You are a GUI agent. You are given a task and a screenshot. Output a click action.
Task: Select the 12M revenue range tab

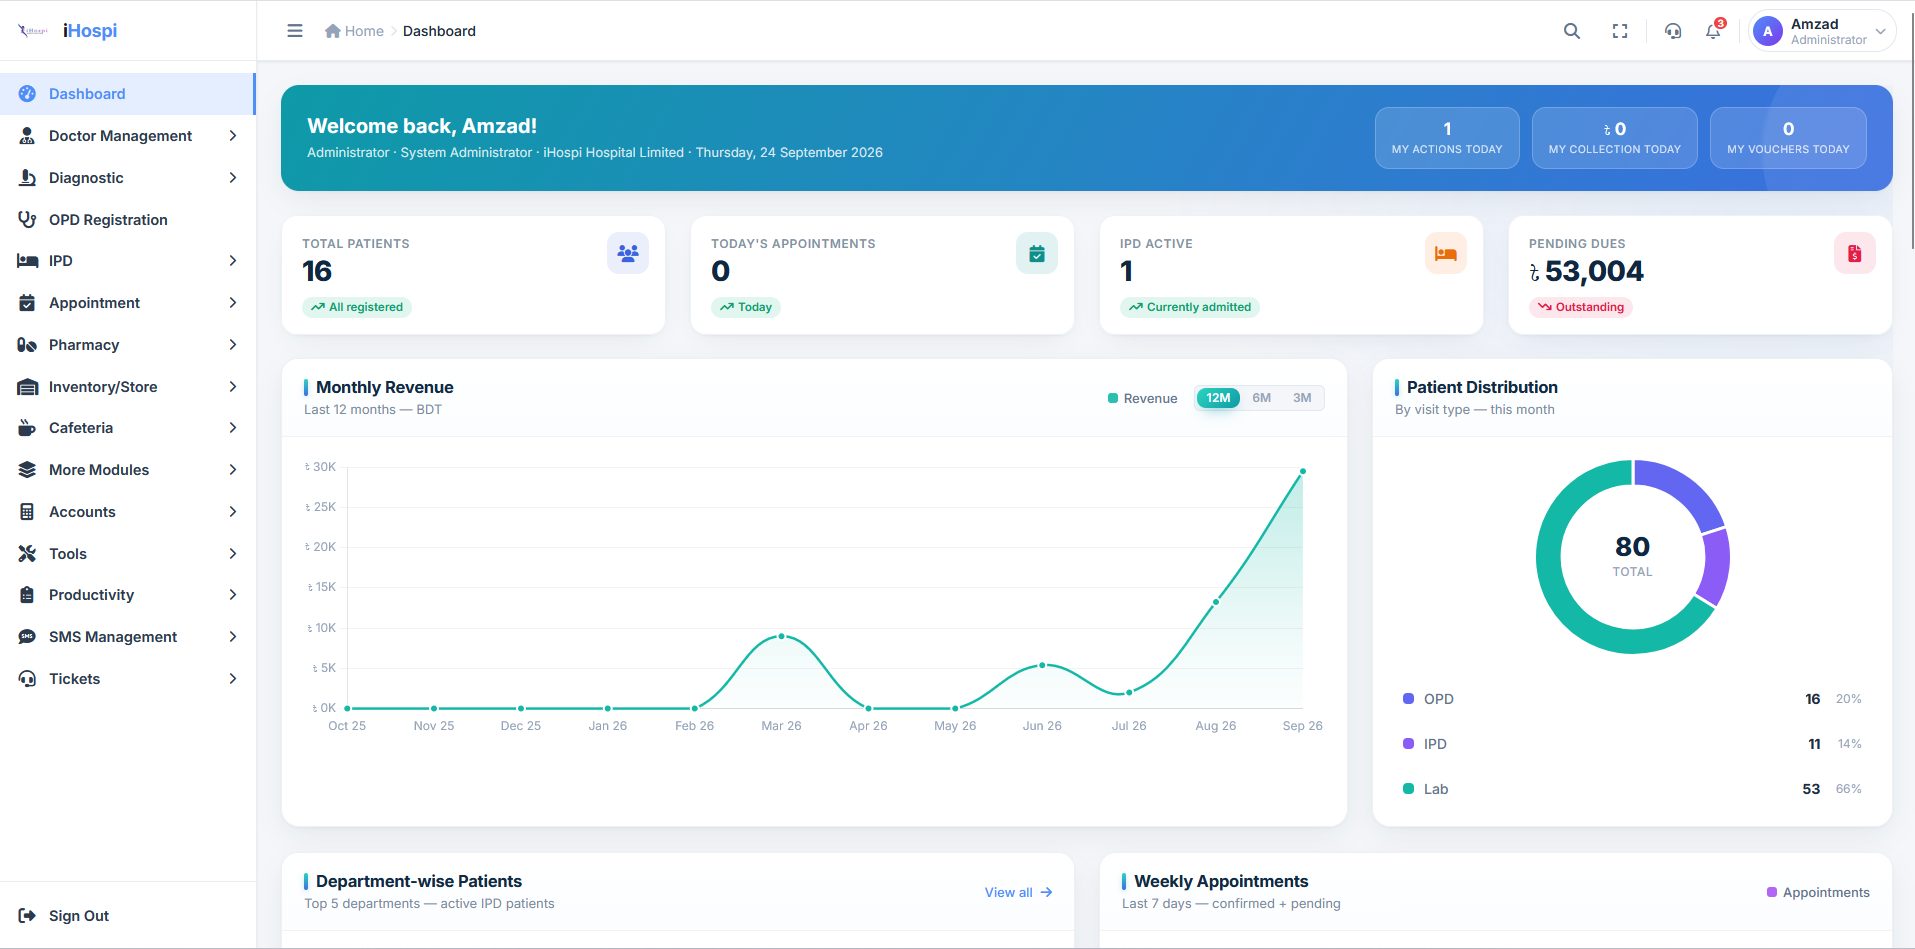click(1218, 398)
